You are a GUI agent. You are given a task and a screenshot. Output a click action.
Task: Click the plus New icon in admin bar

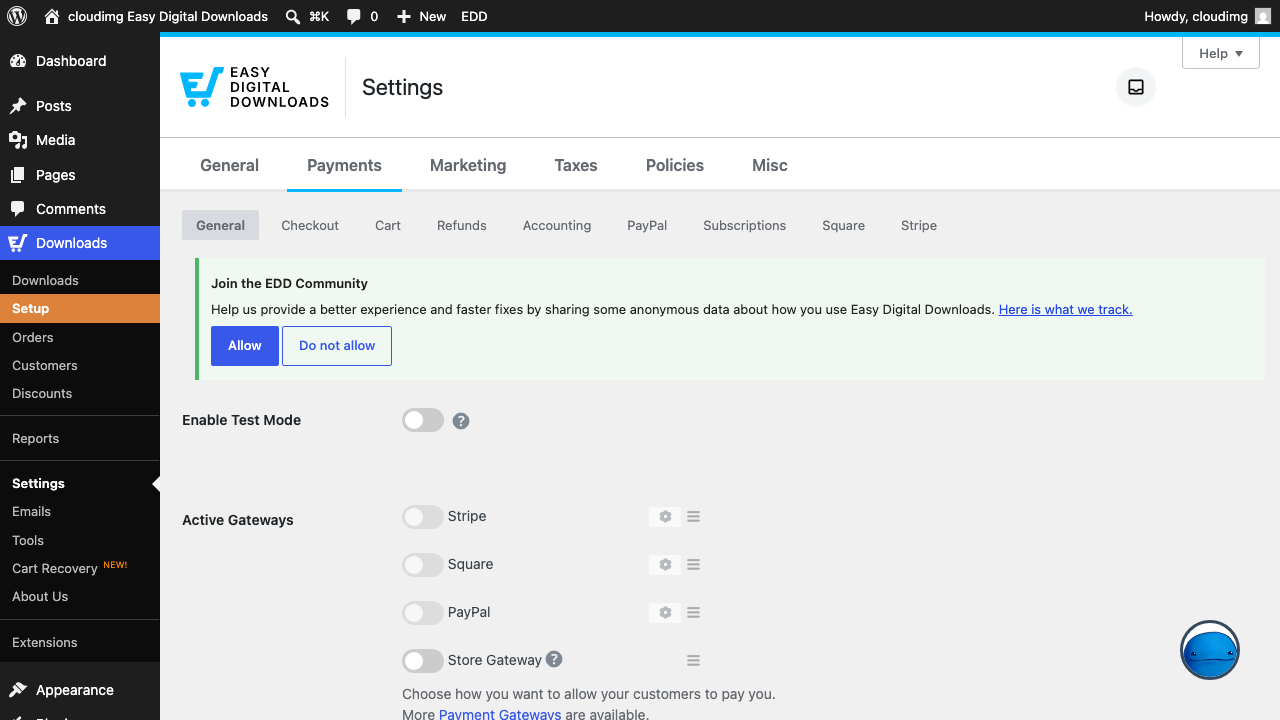[404, 16]
